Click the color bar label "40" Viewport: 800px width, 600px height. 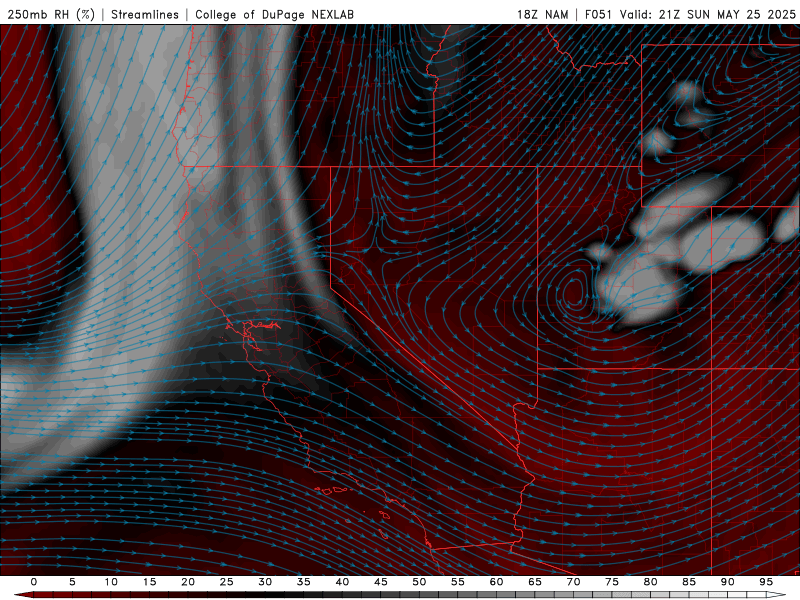[x=342, y=582]
